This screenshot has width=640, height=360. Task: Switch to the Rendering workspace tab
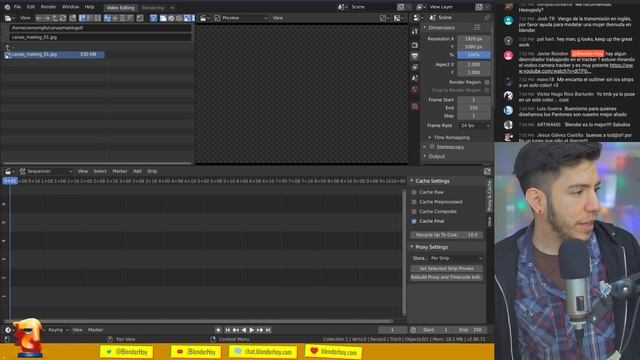click(x=153, y=7)
